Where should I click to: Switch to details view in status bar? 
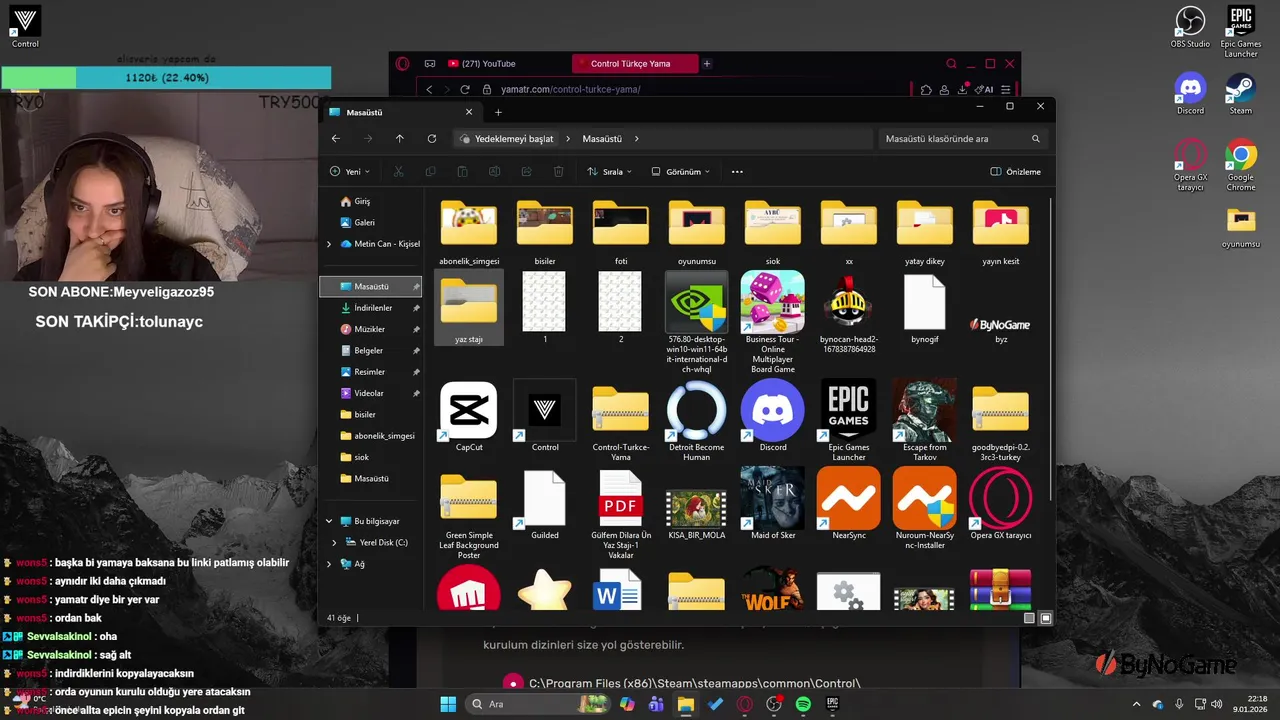[1029, 618]
